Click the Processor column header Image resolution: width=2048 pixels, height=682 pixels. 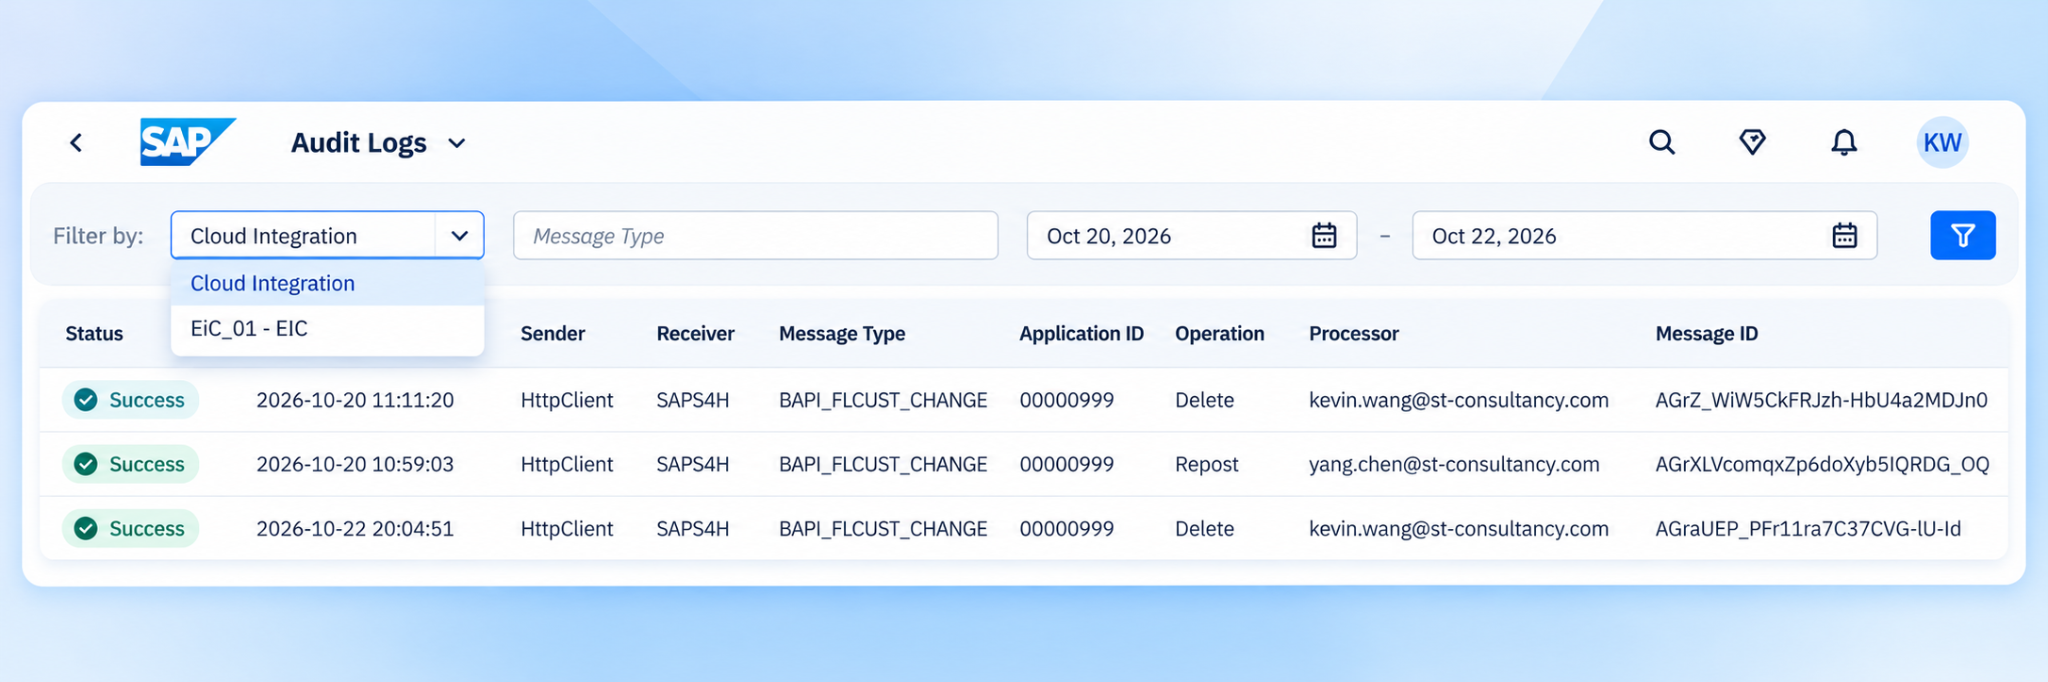pos(1354,334)
